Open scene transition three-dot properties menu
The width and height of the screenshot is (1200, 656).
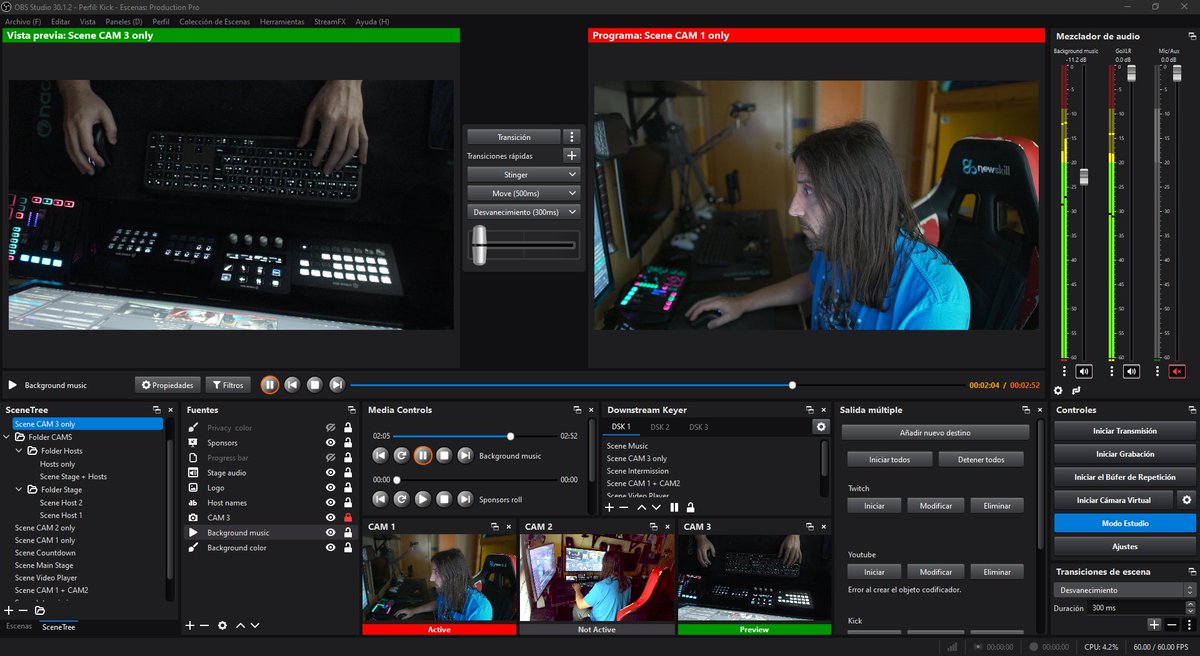(x=1189, y=624)
